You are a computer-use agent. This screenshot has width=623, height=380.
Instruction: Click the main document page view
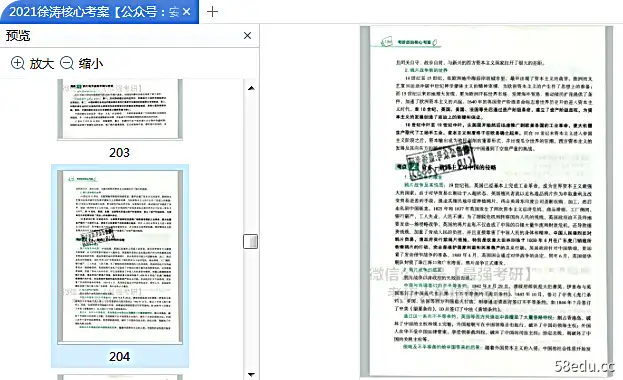coord(486,201)
